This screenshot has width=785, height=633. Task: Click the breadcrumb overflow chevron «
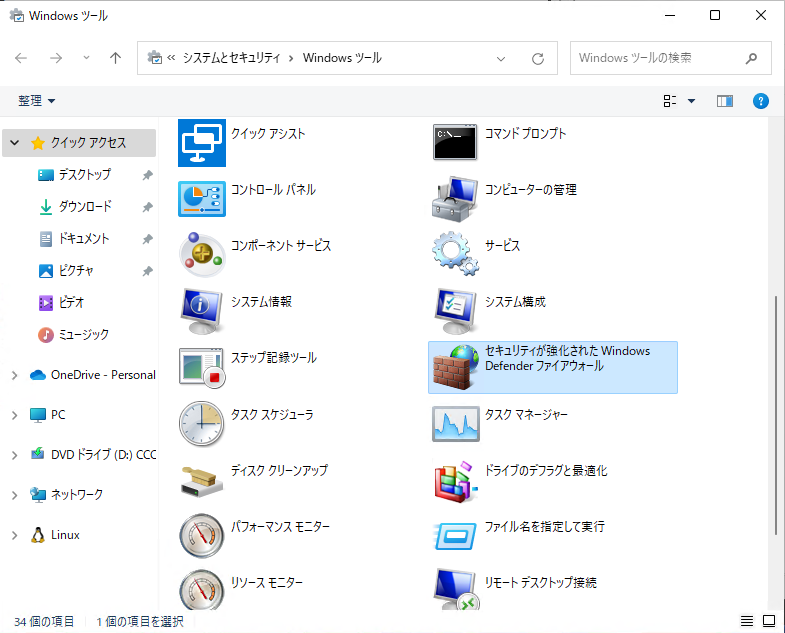click(171, 58)
